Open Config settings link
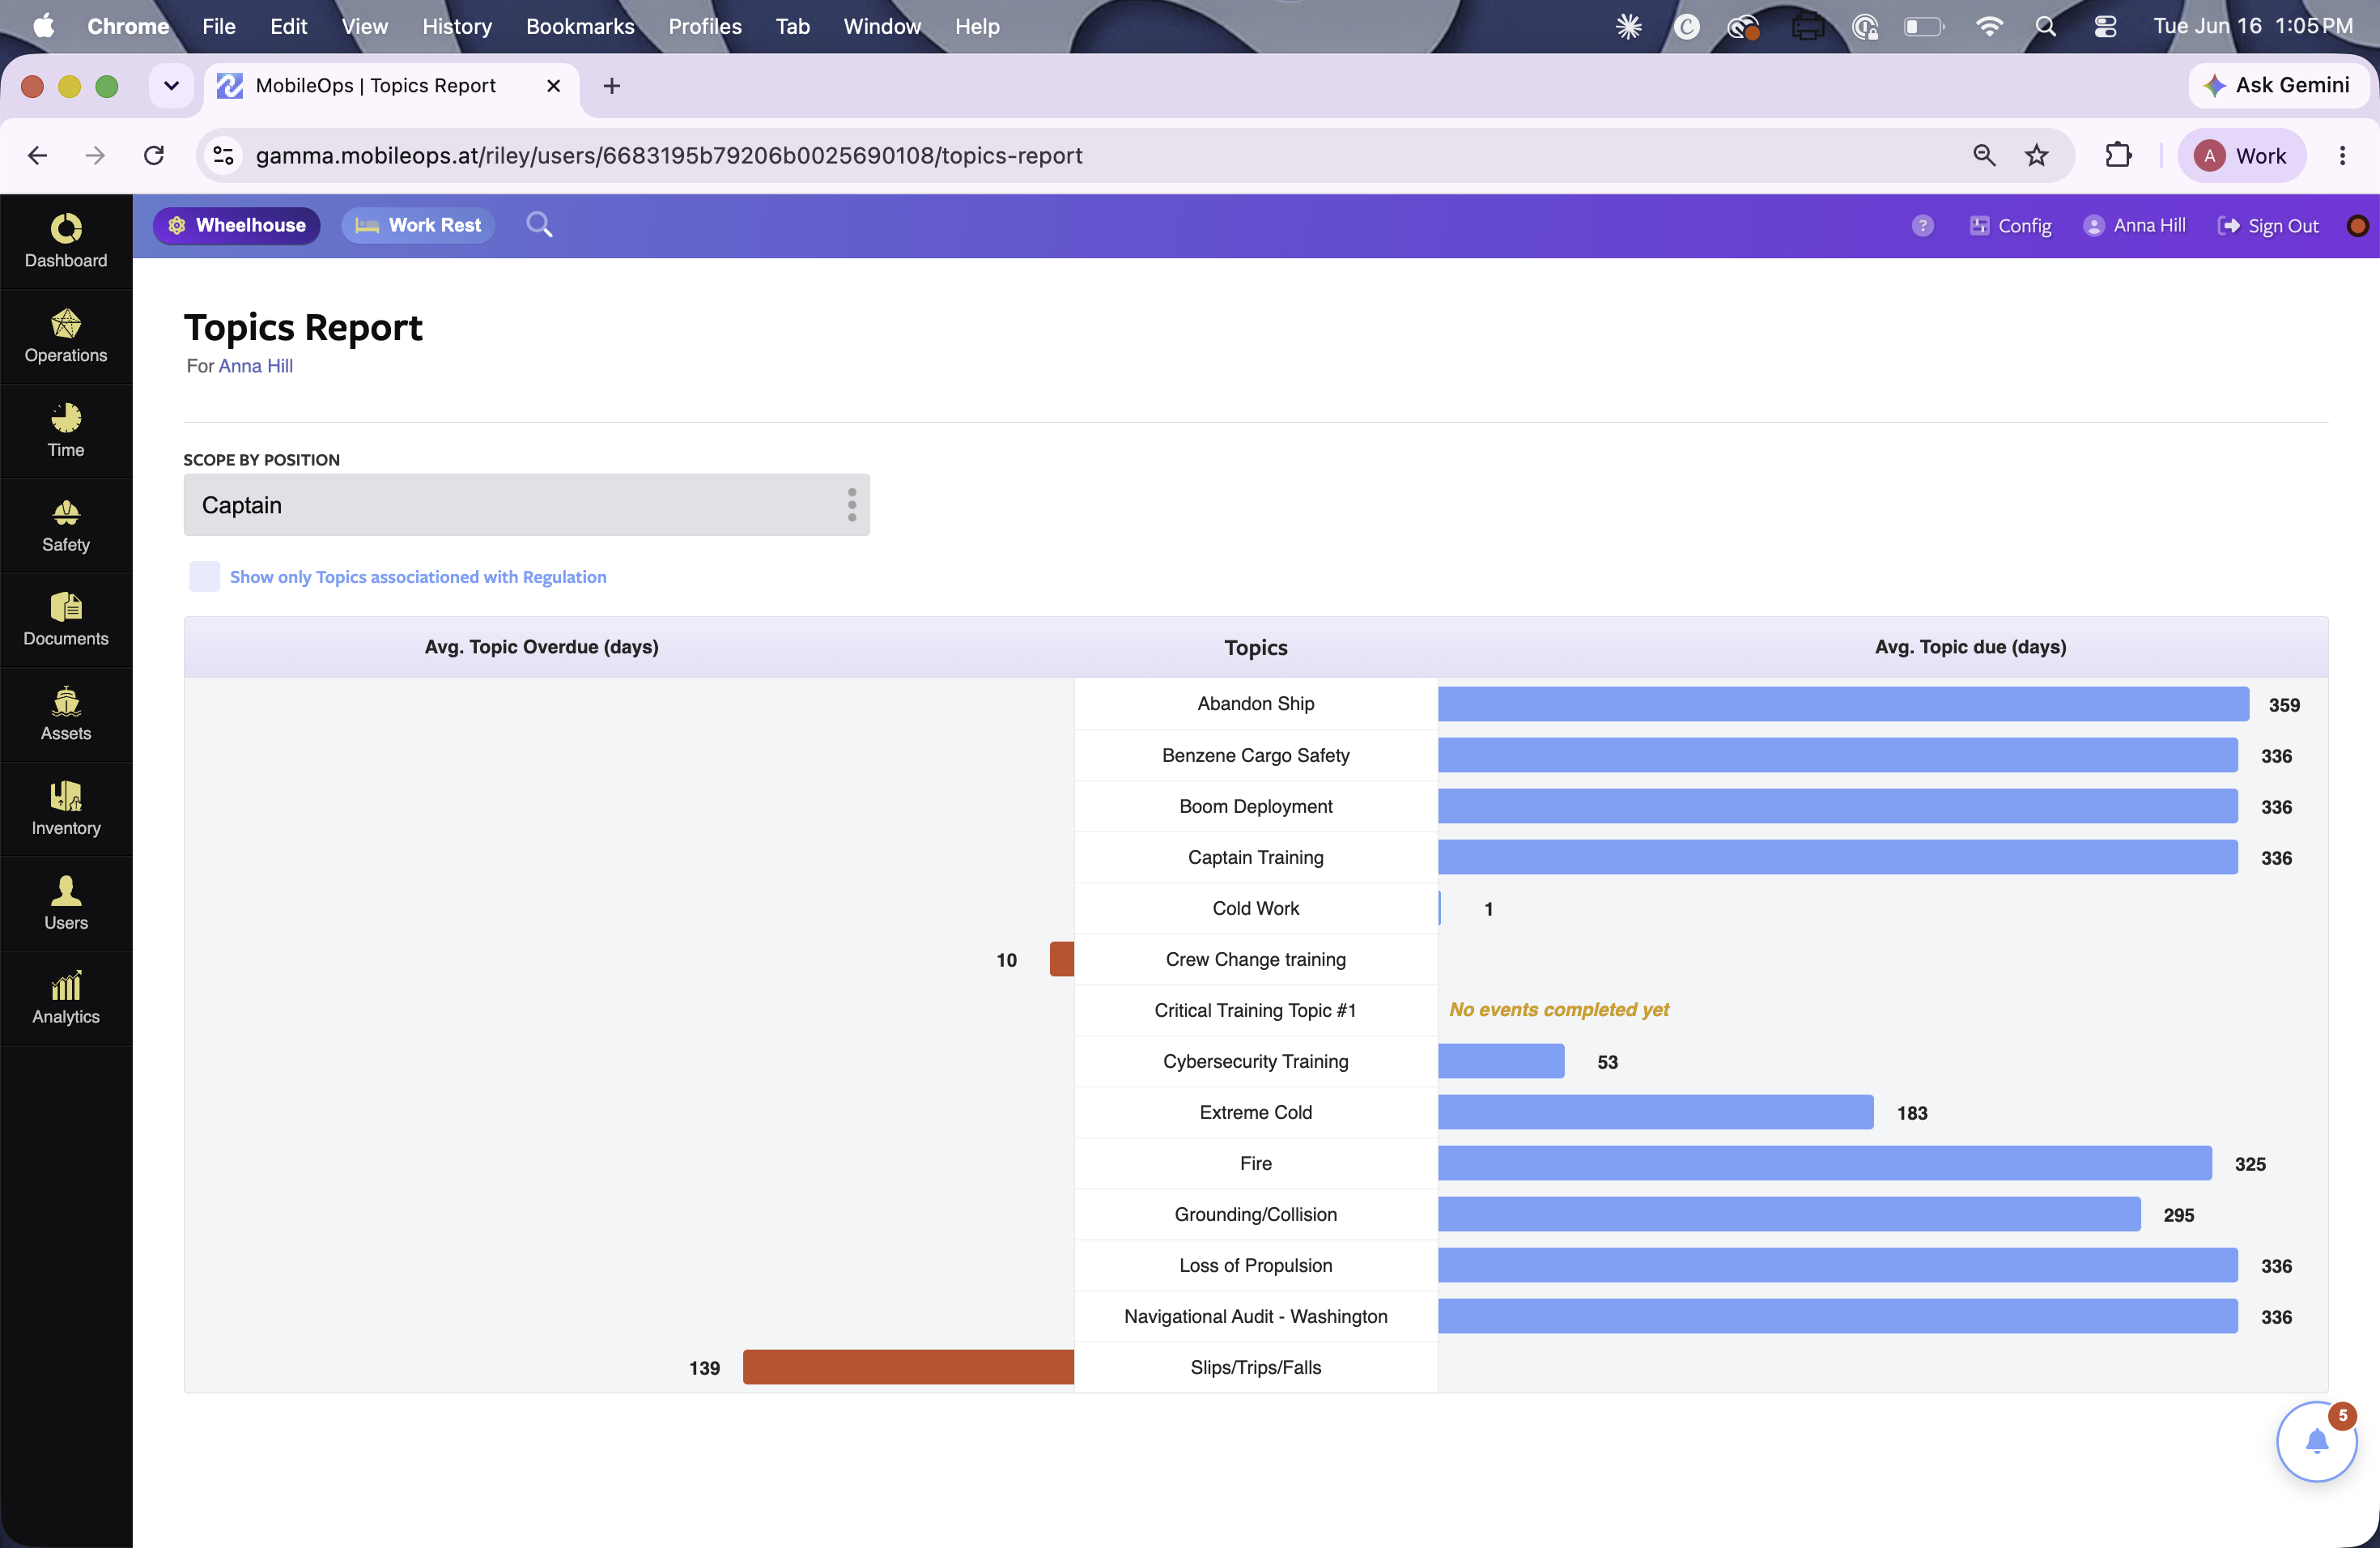The height and width of the screenshot is (1548, 2380). tap(2011, 226)
